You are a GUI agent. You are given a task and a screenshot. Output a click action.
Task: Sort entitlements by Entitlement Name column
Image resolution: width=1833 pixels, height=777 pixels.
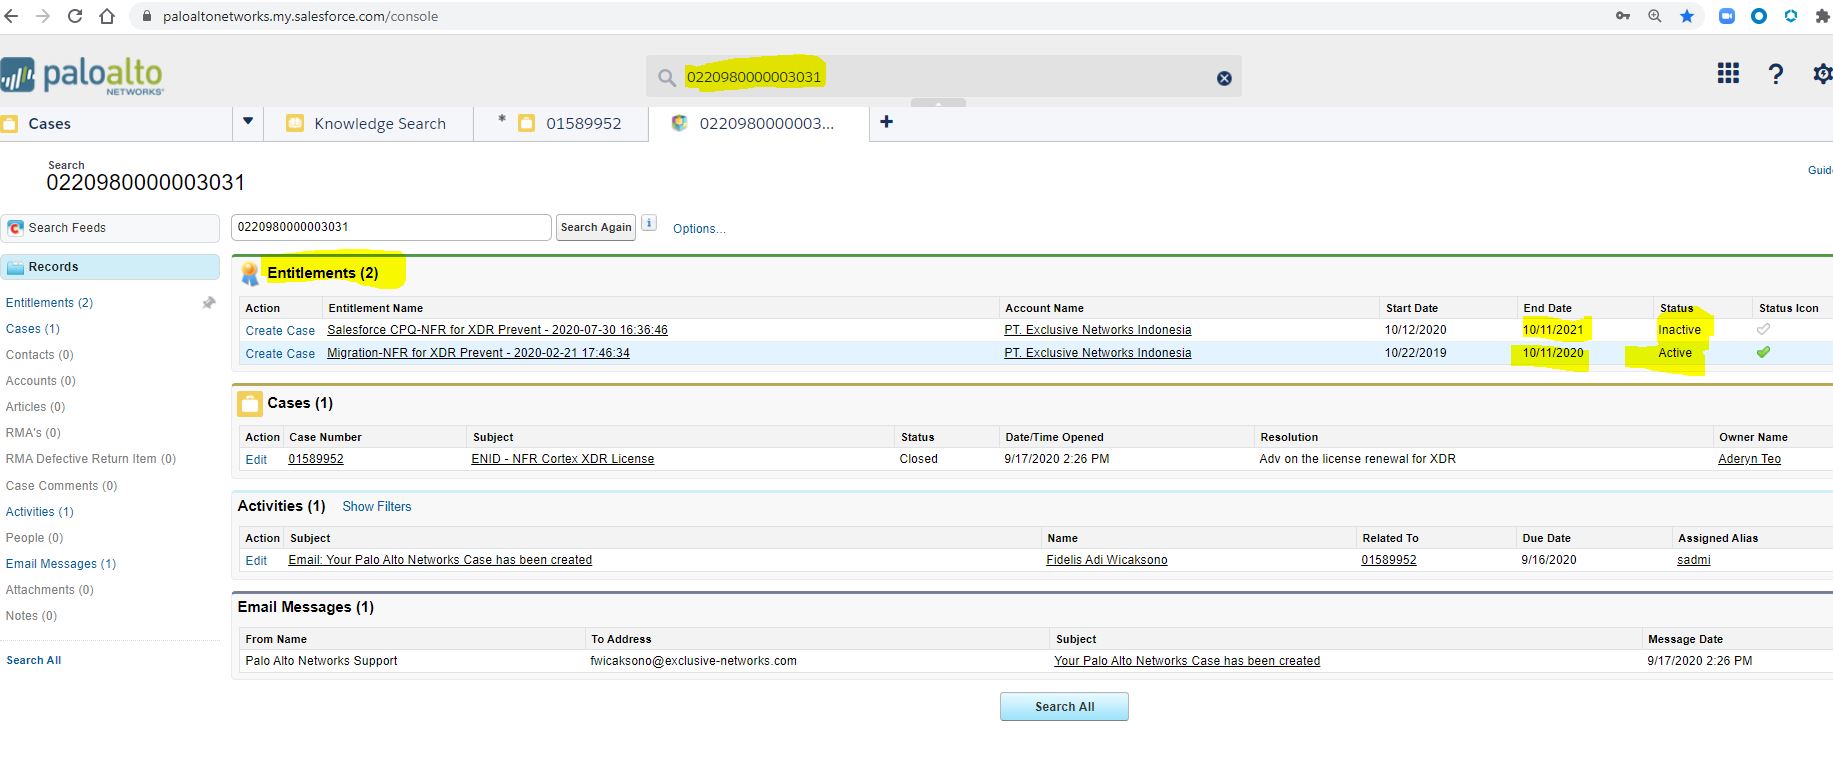(375, 308)
